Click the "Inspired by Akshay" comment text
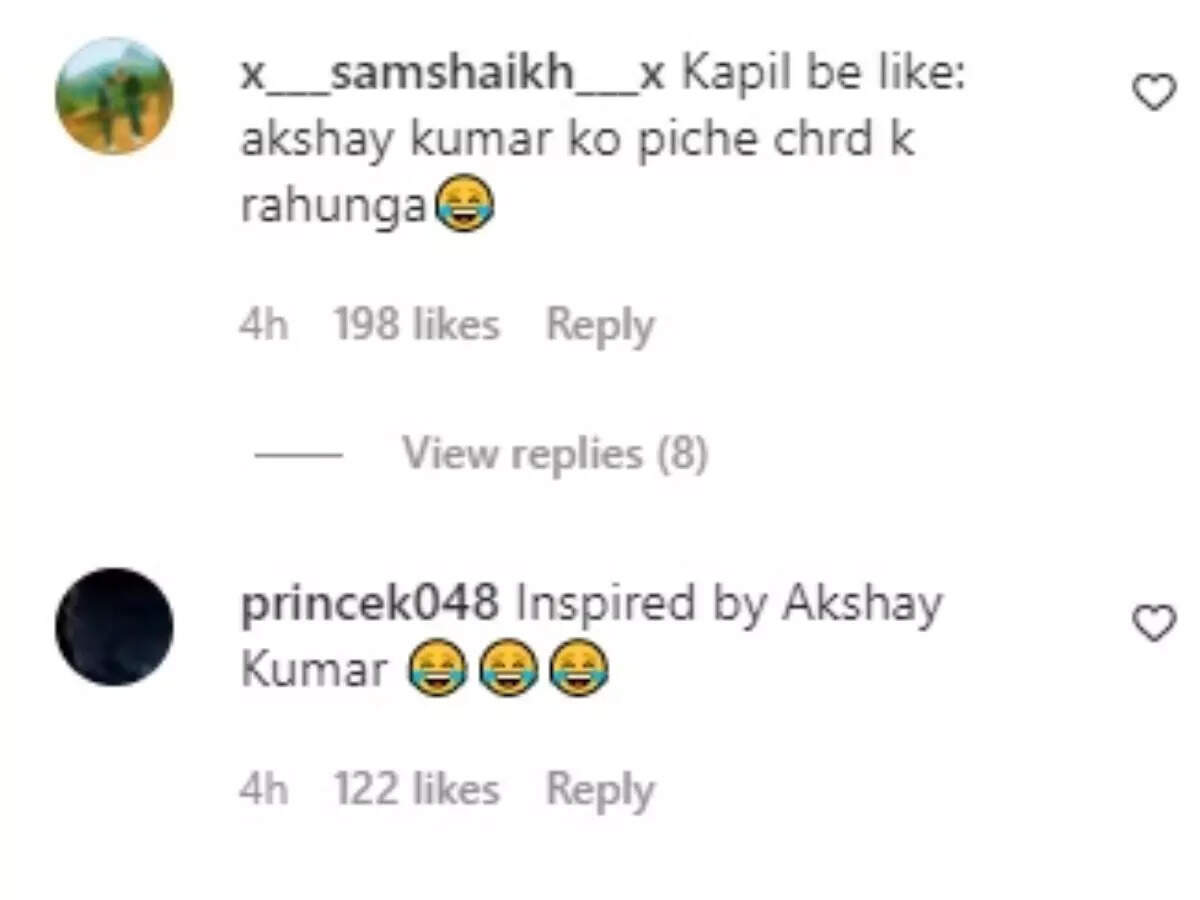Image resolution: width=1200 pixels, height=900 pixels. (728, 605)
